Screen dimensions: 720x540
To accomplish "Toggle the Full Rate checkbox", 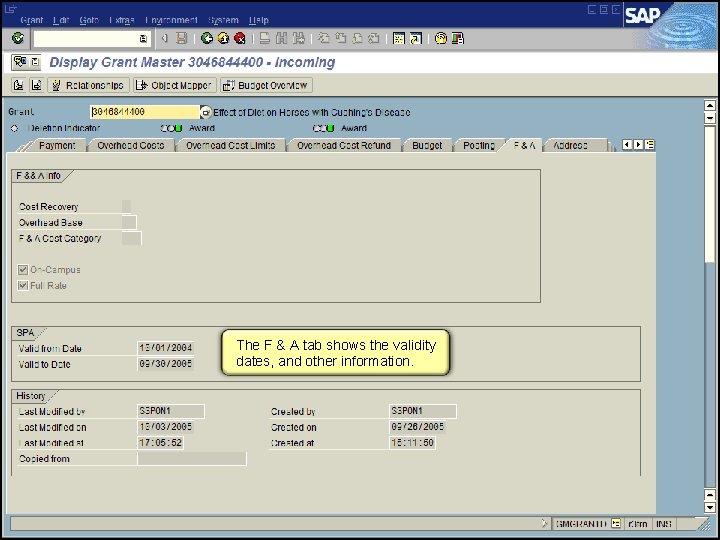I will [x=22, y=286].
